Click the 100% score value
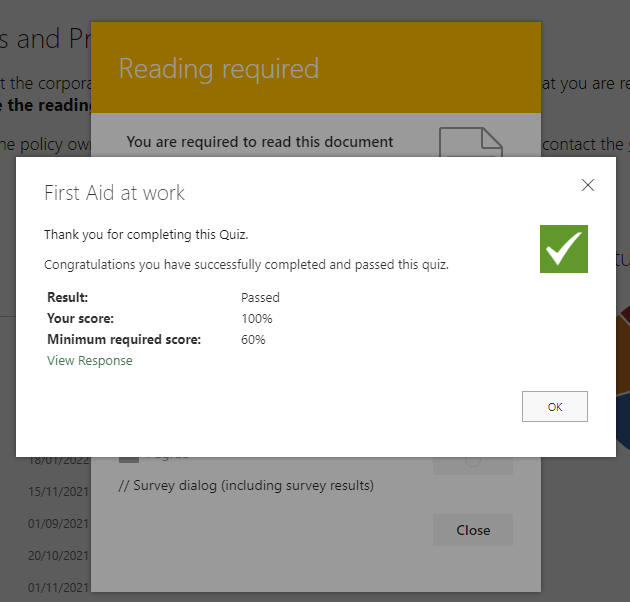This screenshot has height=602, width=630. pyautogui.click(x=257, y=319)
